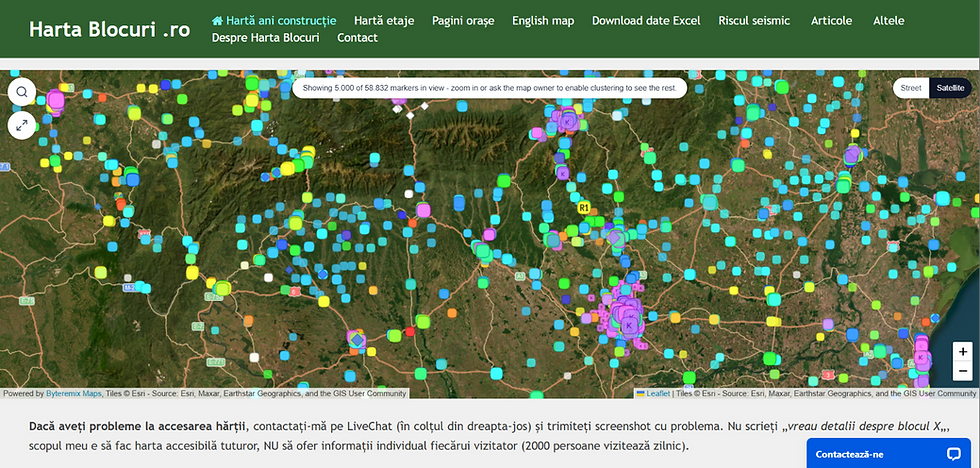Viewport: 980px width, 468px height.
Task: Open the Hartă ani construcție menu item
Action: (x=274, y=21)
